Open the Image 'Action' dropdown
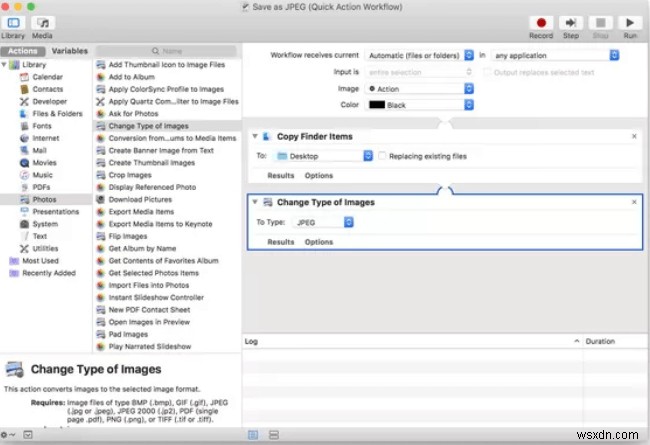Viewport: 650px width, 445px height. (x=419, y=89)
